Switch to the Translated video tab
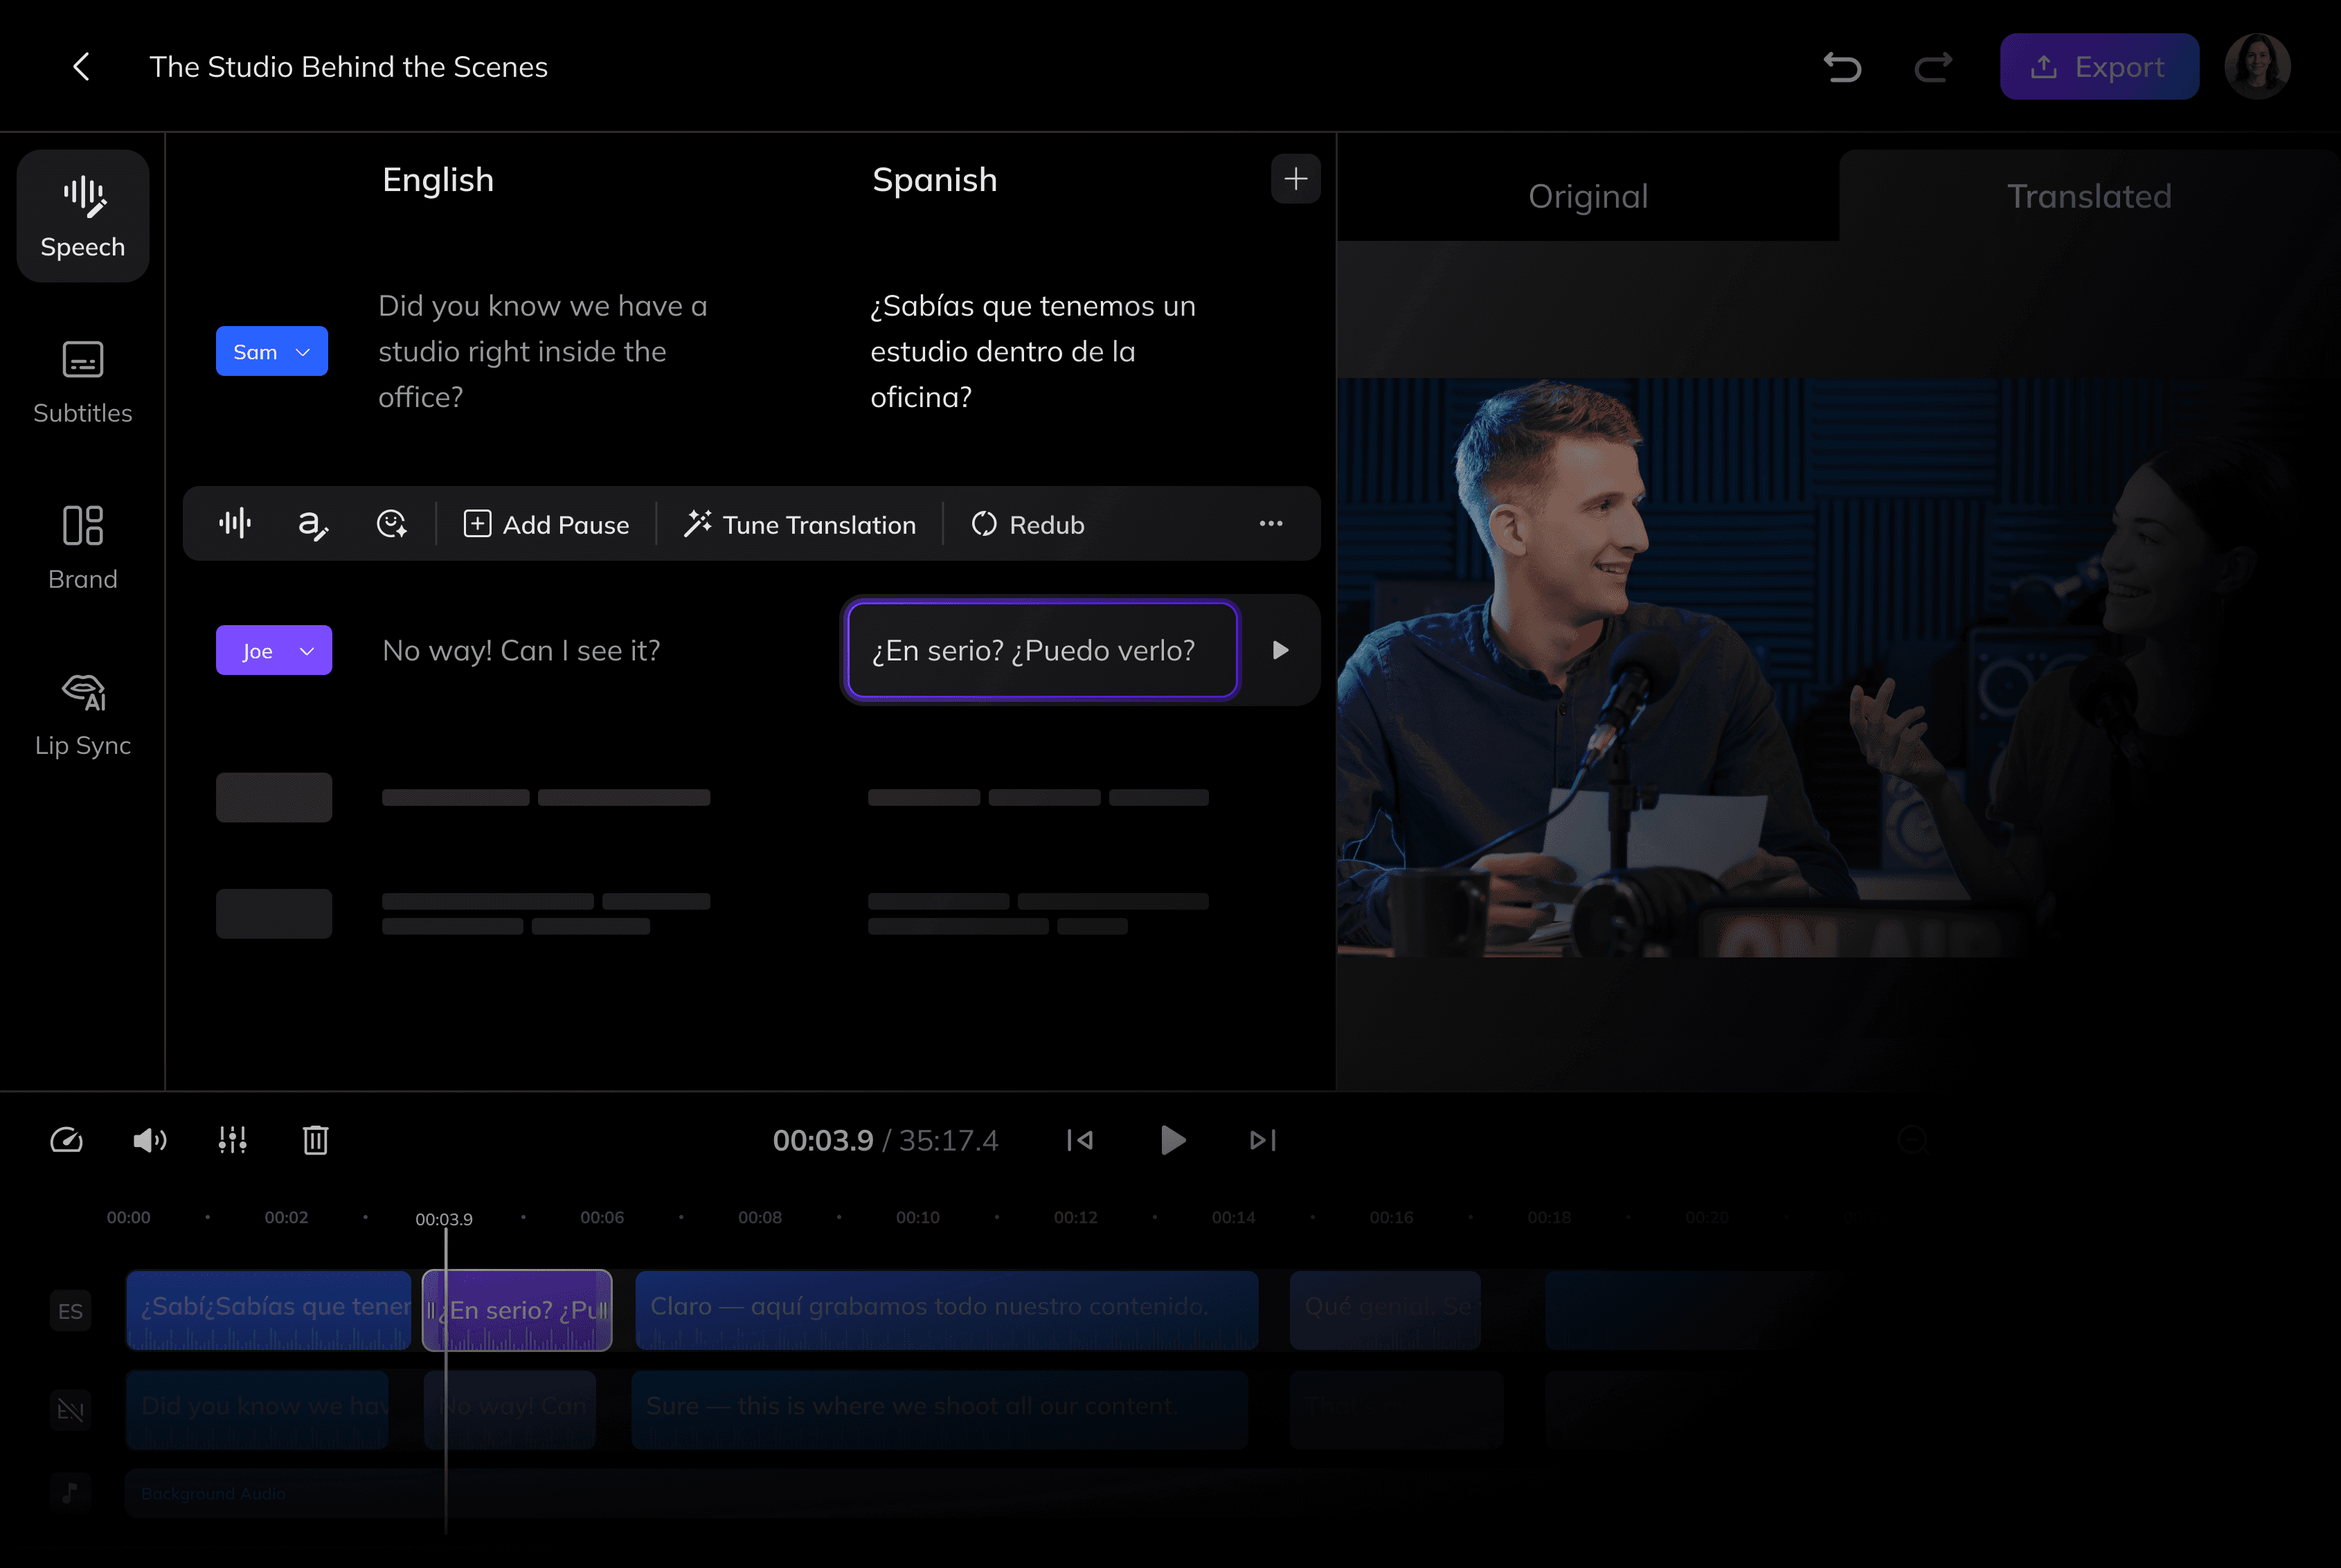The image size is (2341, 1568). 2089,196
